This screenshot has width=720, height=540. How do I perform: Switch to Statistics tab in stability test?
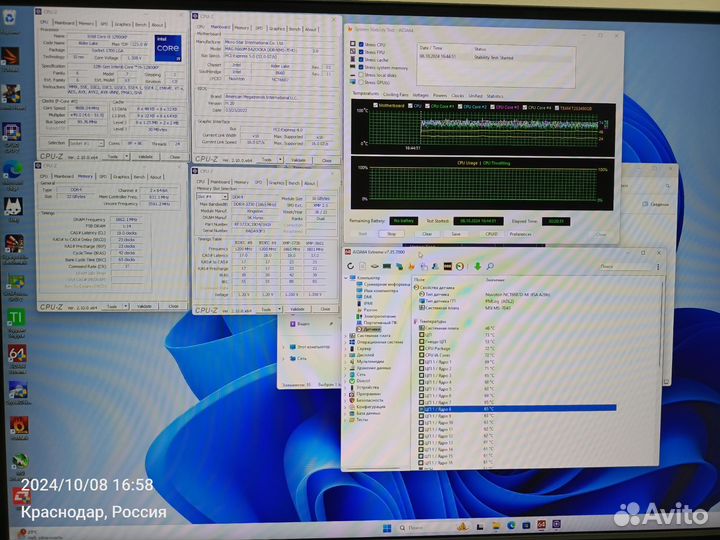click(x=495, y=96)
